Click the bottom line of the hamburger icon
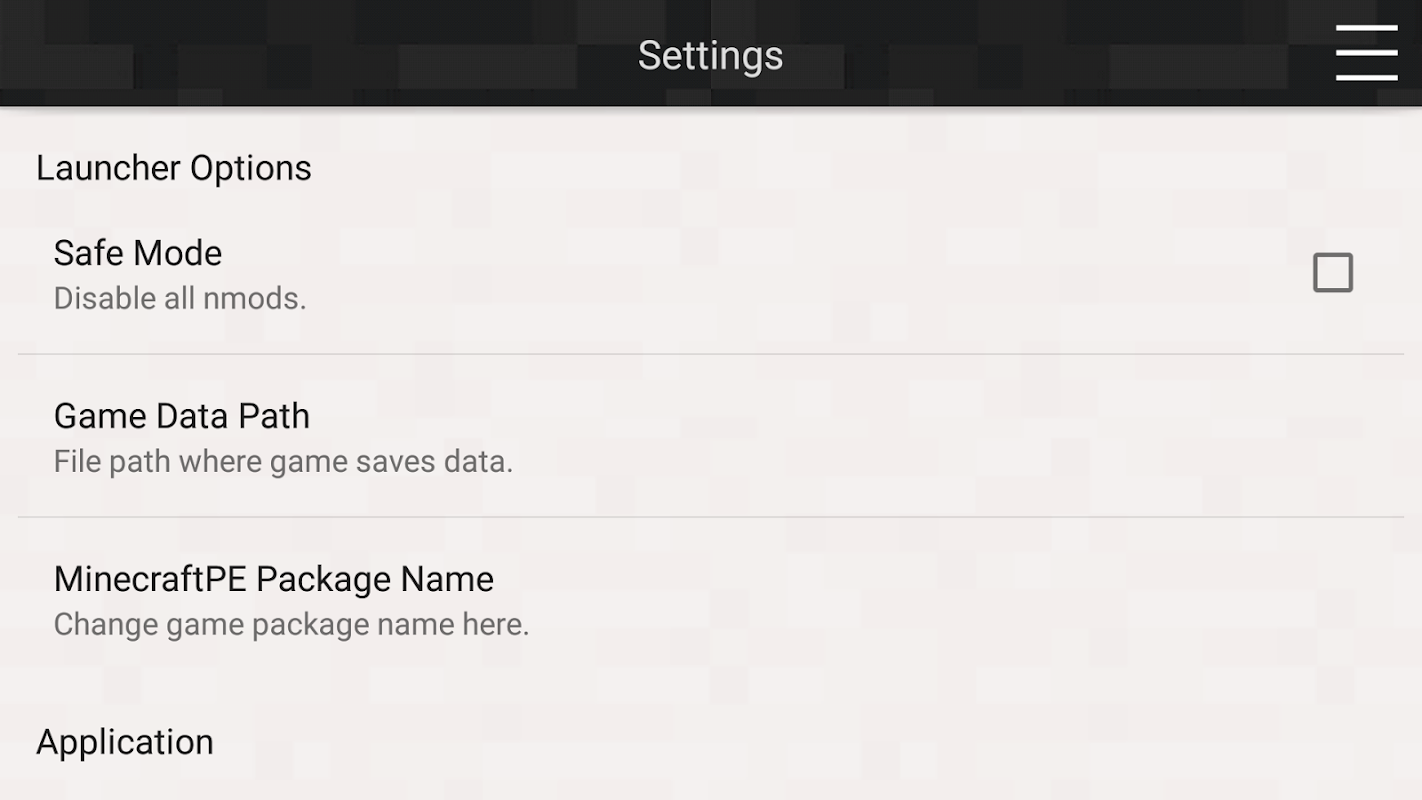 (1366, 77)
